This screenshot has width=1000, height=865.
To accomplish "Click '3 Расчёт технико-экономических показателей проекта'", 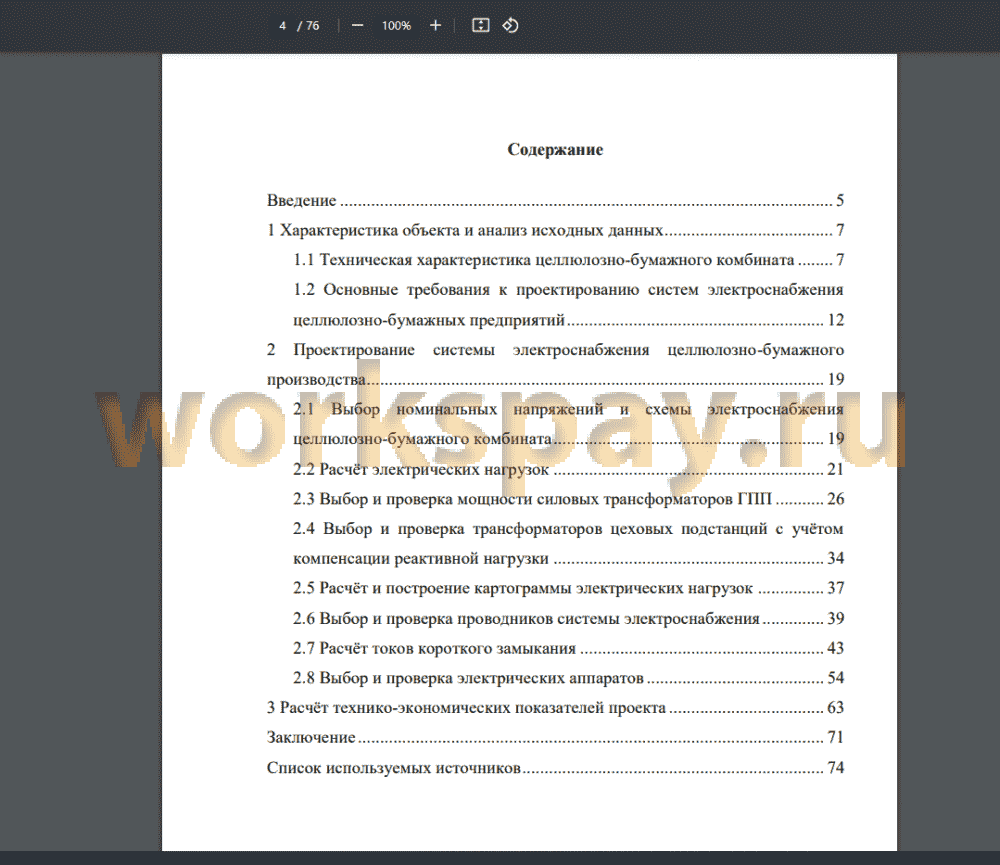I will click(555, 707).
